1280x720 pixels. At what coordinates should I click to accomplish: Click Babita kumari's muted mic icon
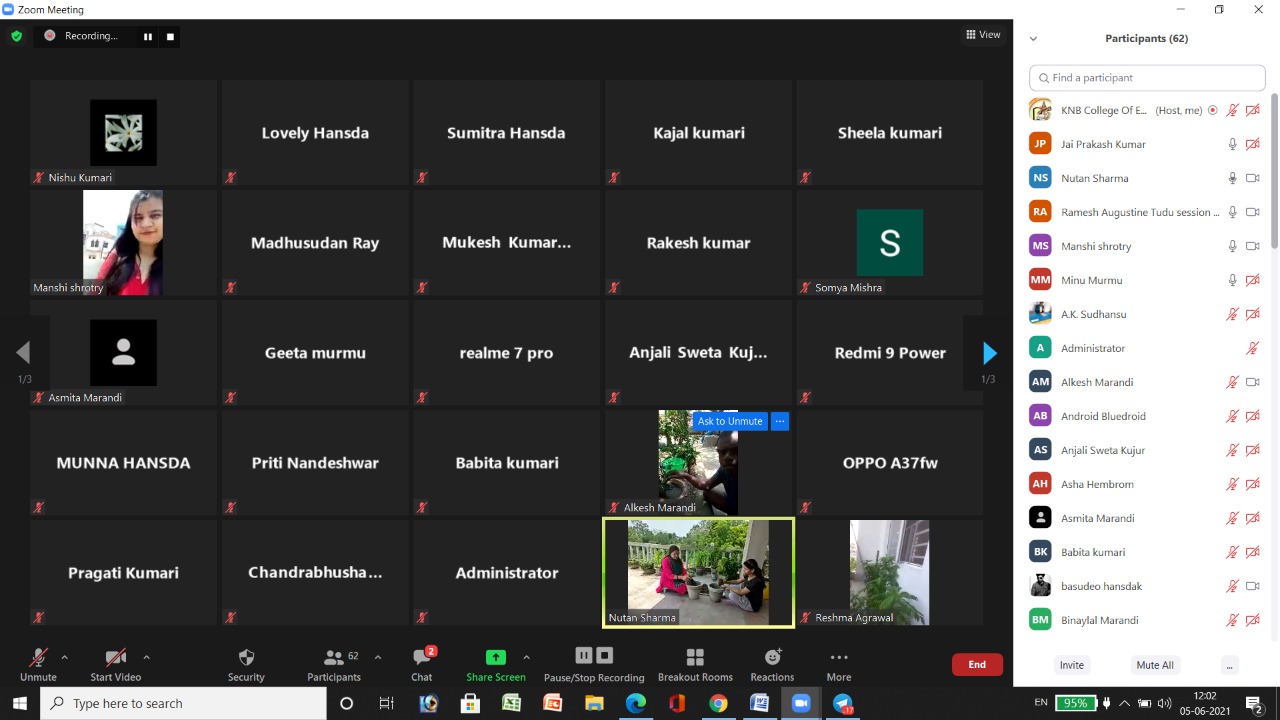tap(1233, 552)
